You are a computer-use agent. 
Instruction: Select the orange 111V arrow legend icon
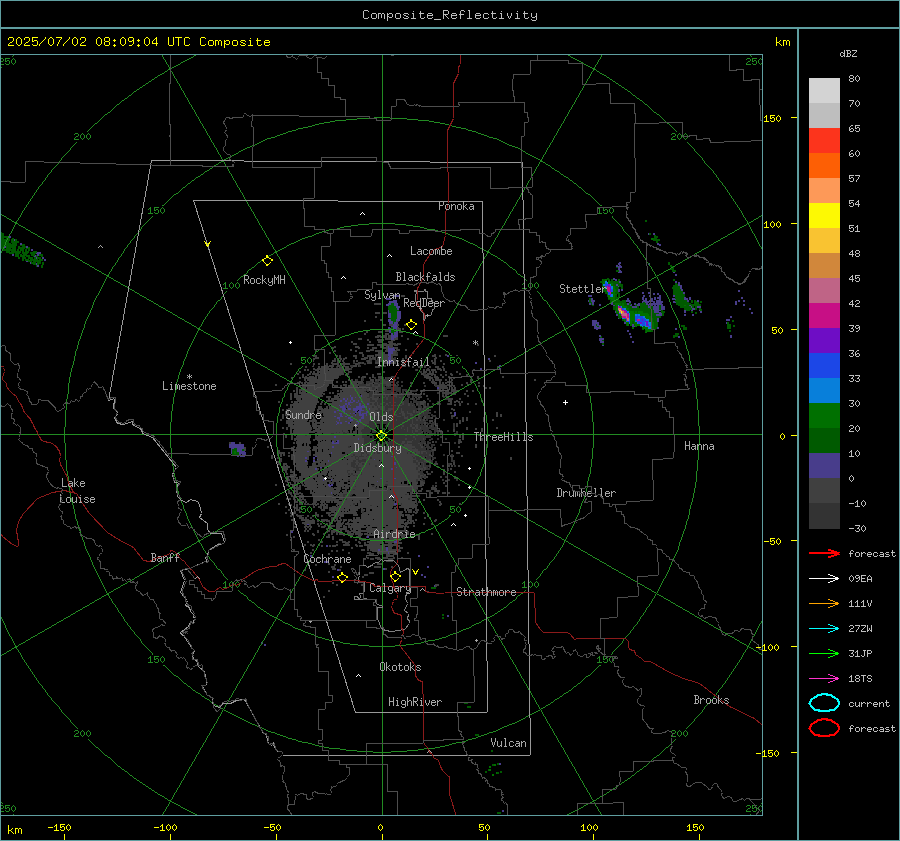pyautogui.click(x=824, y=603)
